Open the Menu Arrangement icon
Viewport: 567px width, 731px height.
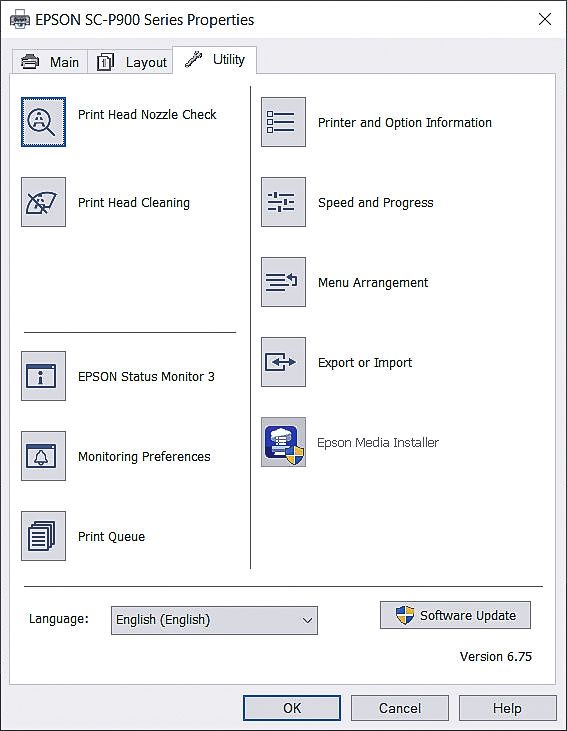coord(284,282)
